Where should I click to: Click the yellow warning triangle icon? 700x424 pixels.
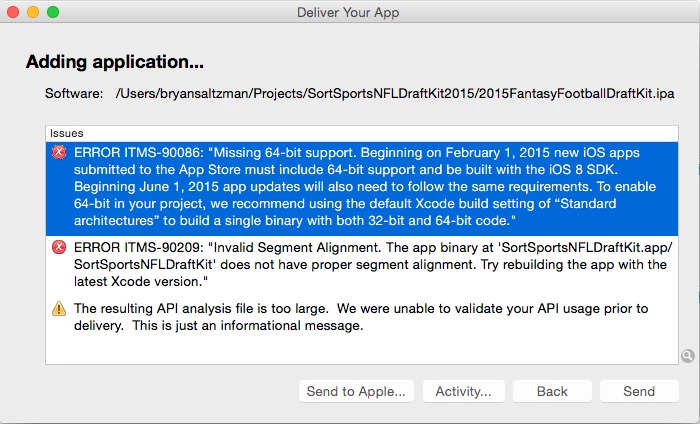(59, 308)
